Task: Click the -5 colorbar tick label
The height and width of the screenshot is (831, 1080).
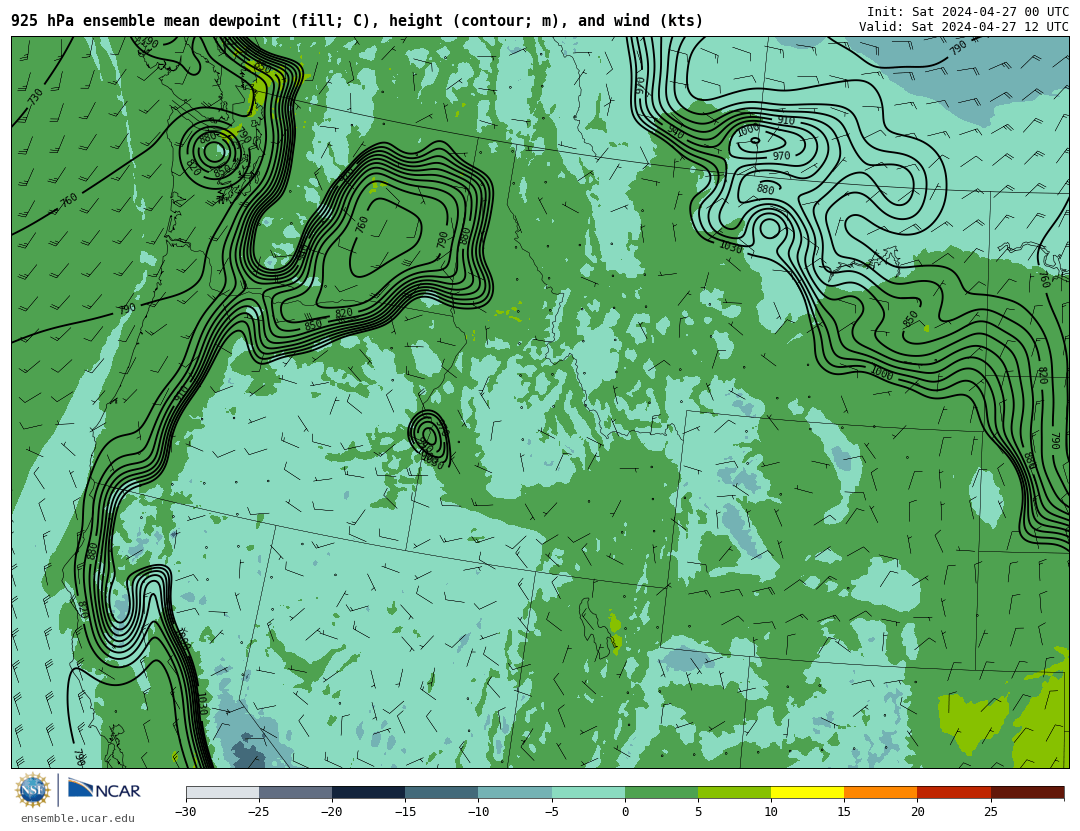Action: point(551,812)
